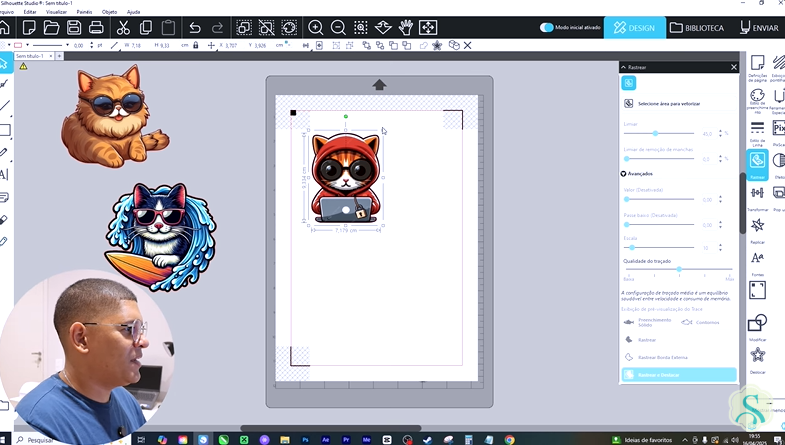Select the Pan hand tool
785x445 pixels.
click(406, 28)
